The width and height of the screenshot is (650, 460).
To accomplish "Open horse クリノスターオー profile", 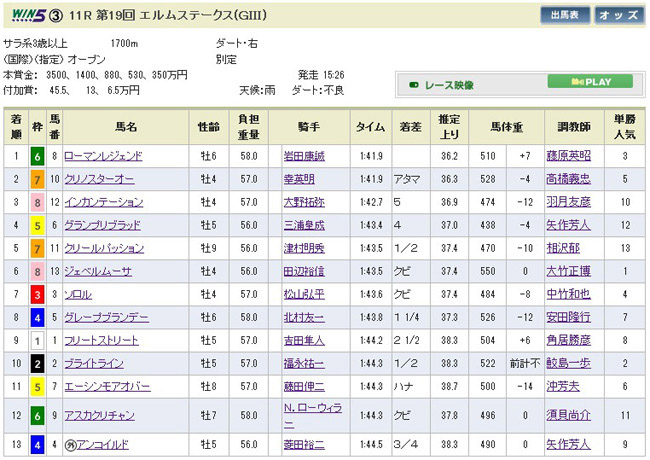I will tap(98, 180).
